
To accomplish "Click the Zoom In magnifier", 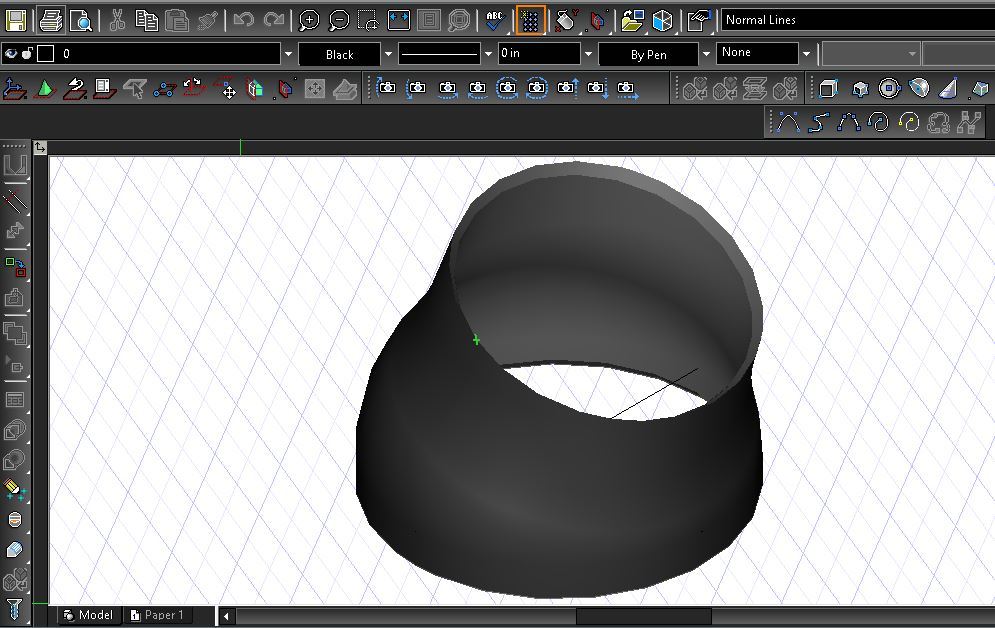I will point(309,20).
